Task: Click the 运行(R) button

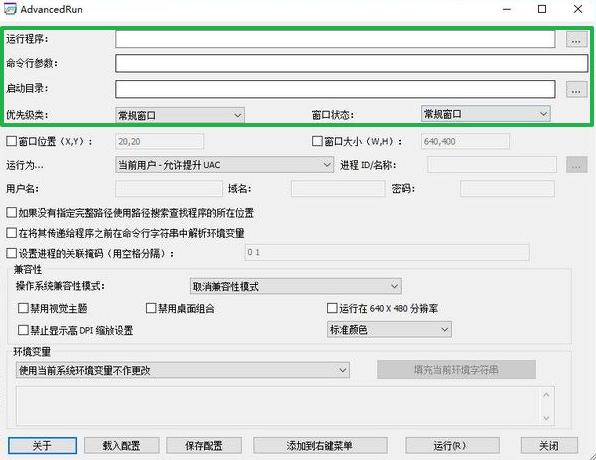Action: (452, 445)
